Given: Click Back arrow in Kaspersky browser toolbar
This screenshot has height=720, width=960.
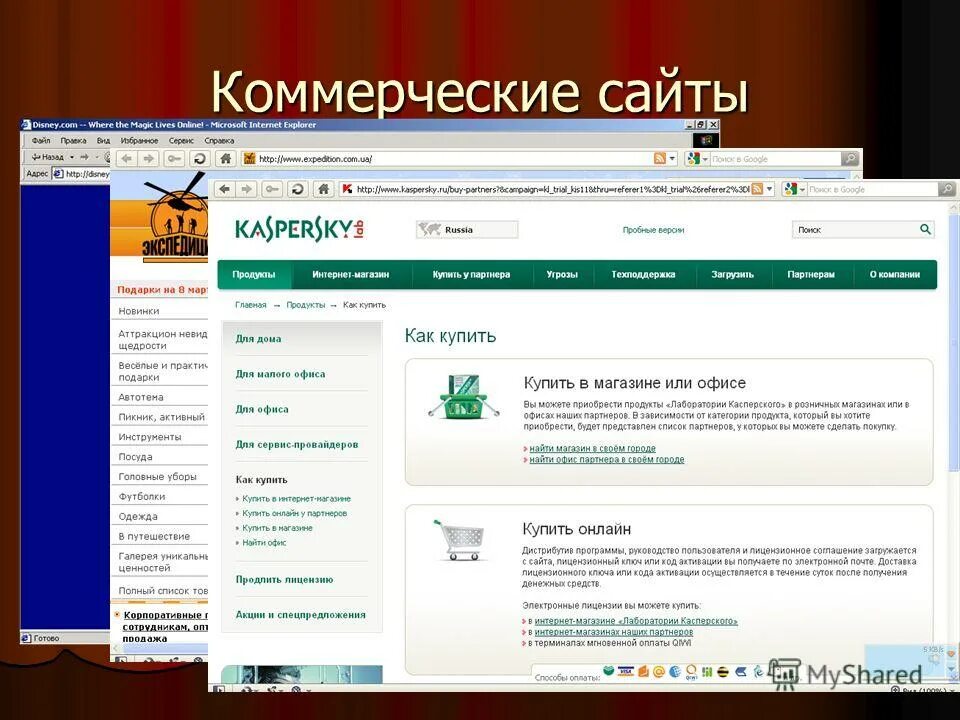Looking at the screenshot, I should point(225,189).
